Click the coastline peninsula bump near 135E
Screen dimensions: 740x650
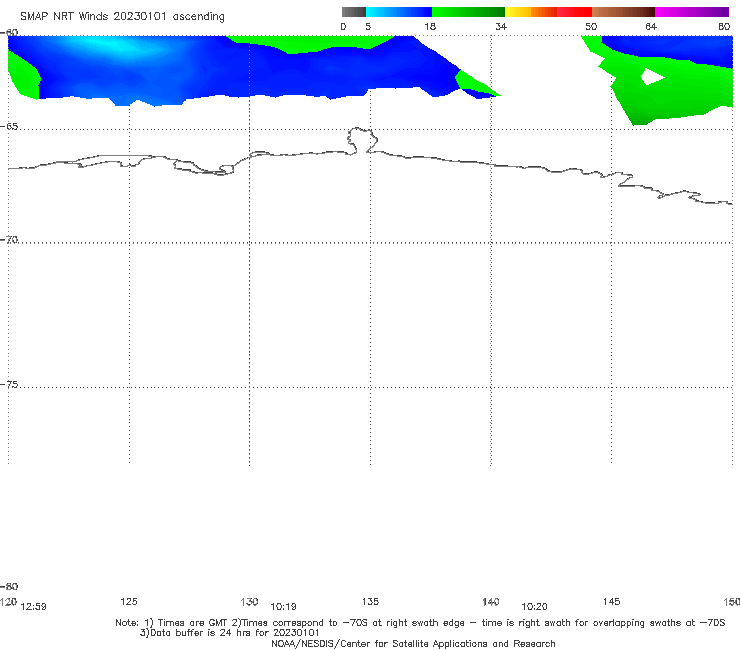tap(362, 140)
